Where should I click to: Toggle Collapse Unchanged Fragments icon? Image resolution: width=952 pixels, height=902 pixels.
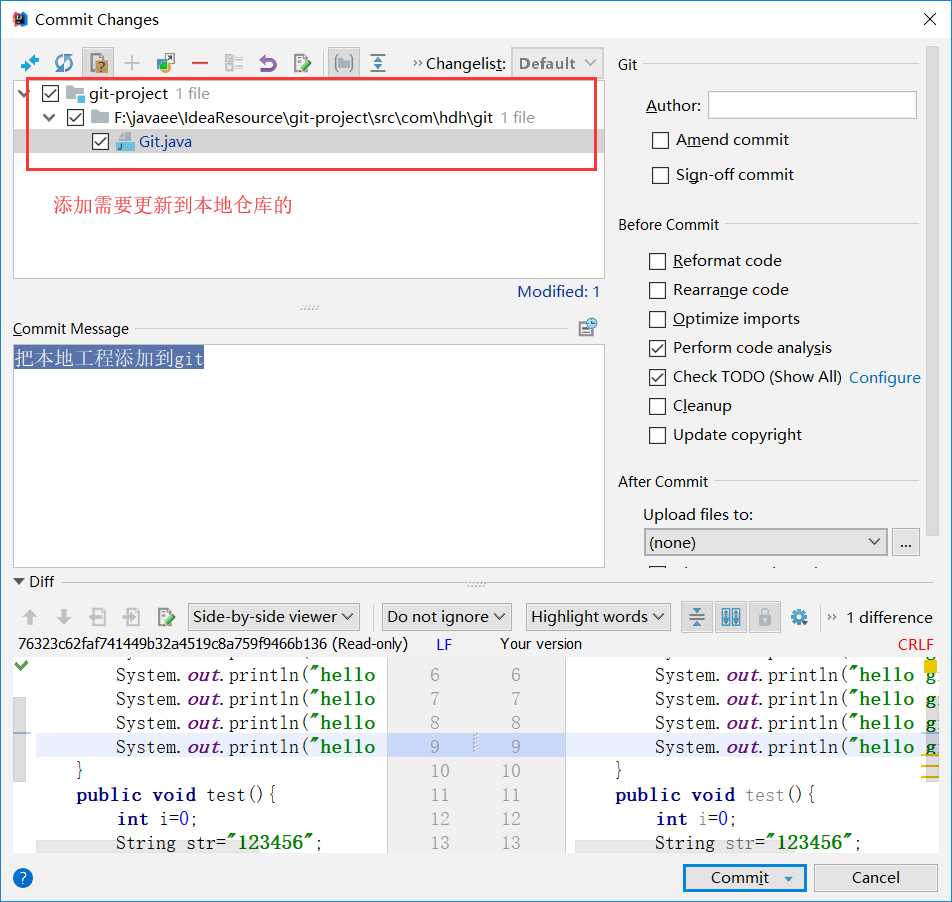coord(697,617)
